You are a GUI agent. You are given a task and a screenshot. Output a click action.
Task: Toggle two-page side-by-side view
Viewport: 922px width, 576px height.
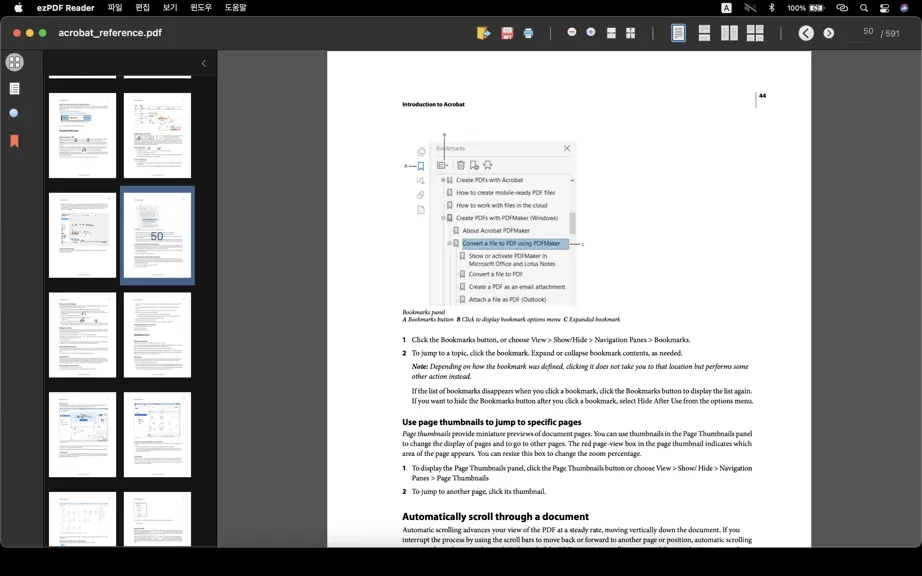click(729, 33)
